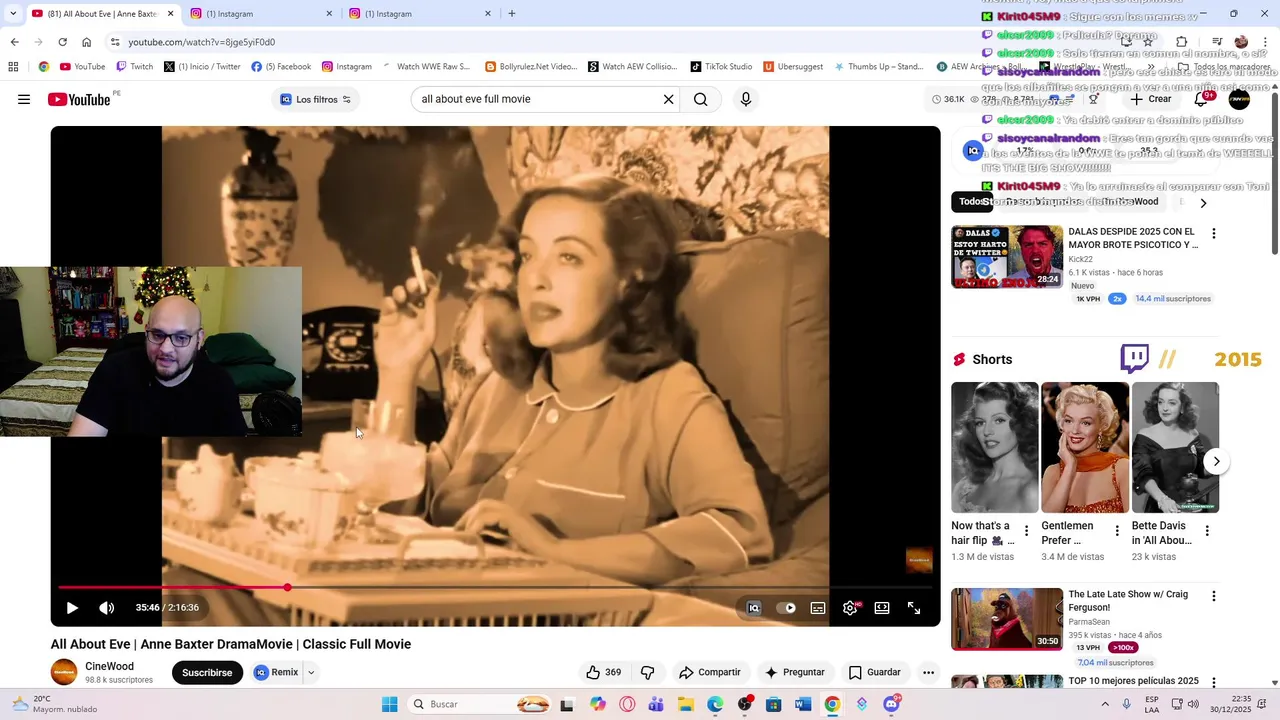Grab the red progress scrubber handle
The image size is (1280, 720).
point(287,587)
